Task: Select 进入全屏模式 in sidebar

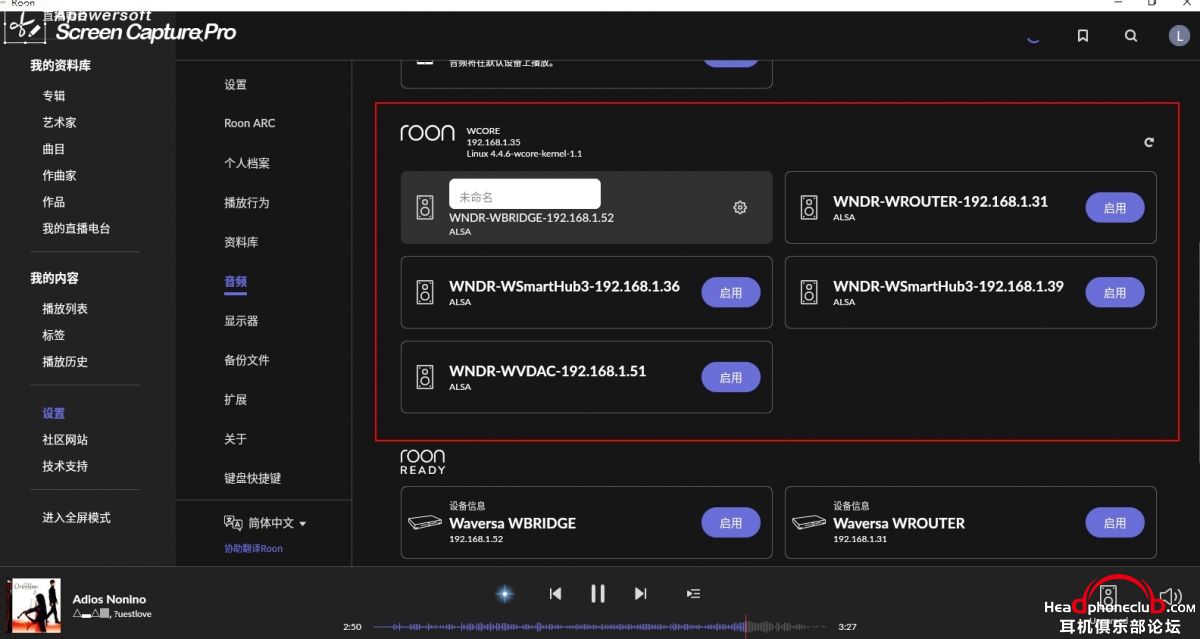Action: tap(76, 518)
